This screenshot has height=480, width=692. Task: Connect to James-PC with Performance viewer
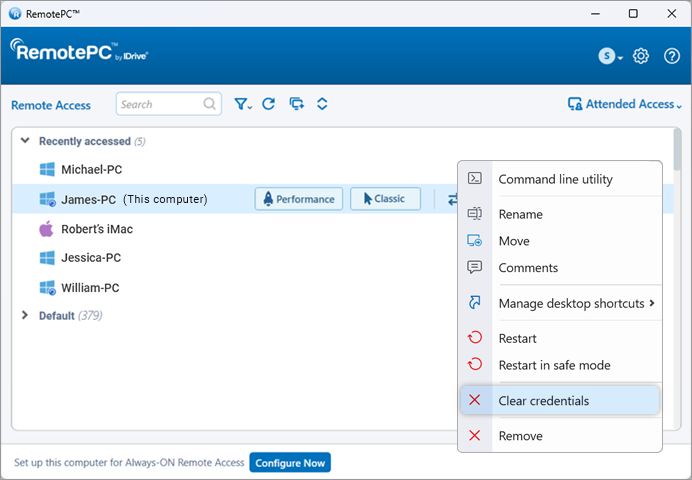pyautogui.click(x=299, y=199)
